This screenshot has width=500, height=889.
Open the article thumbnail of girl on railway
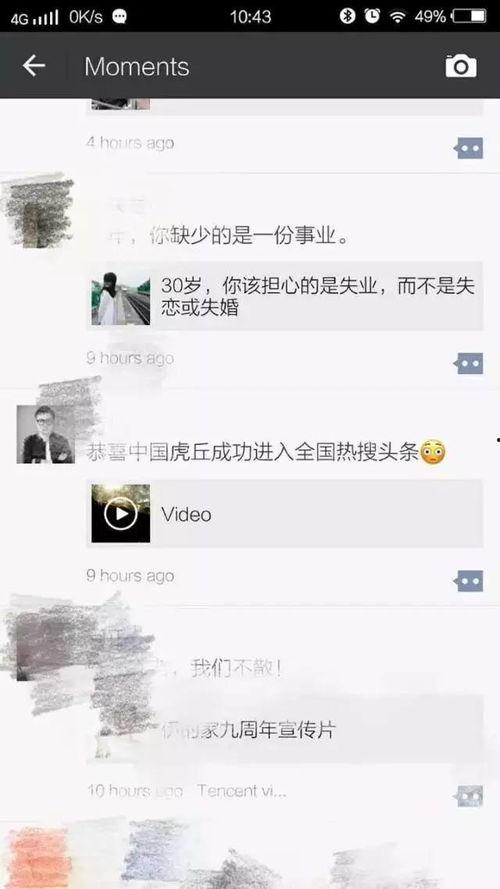coord(121,296)
